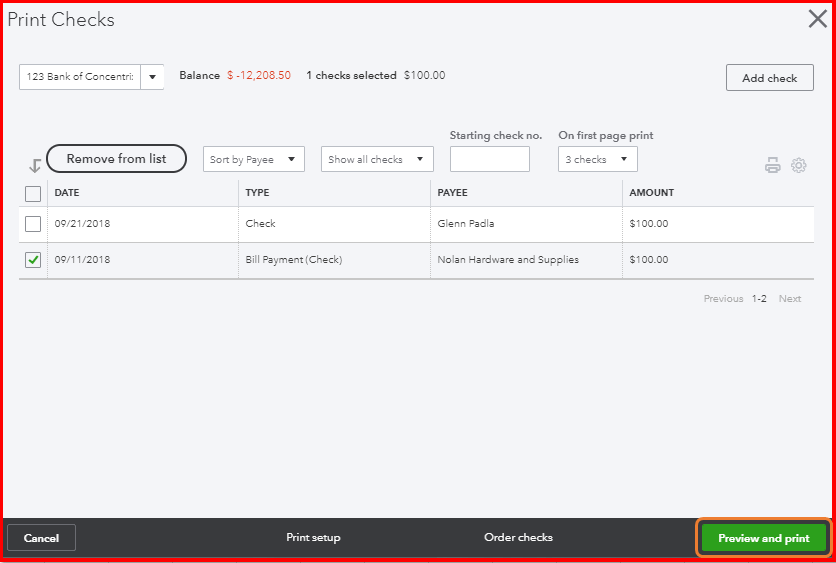The width and height of the screenshot is (836, 563).
Task: Open table settings gear icon
Action: pos(798,165)
